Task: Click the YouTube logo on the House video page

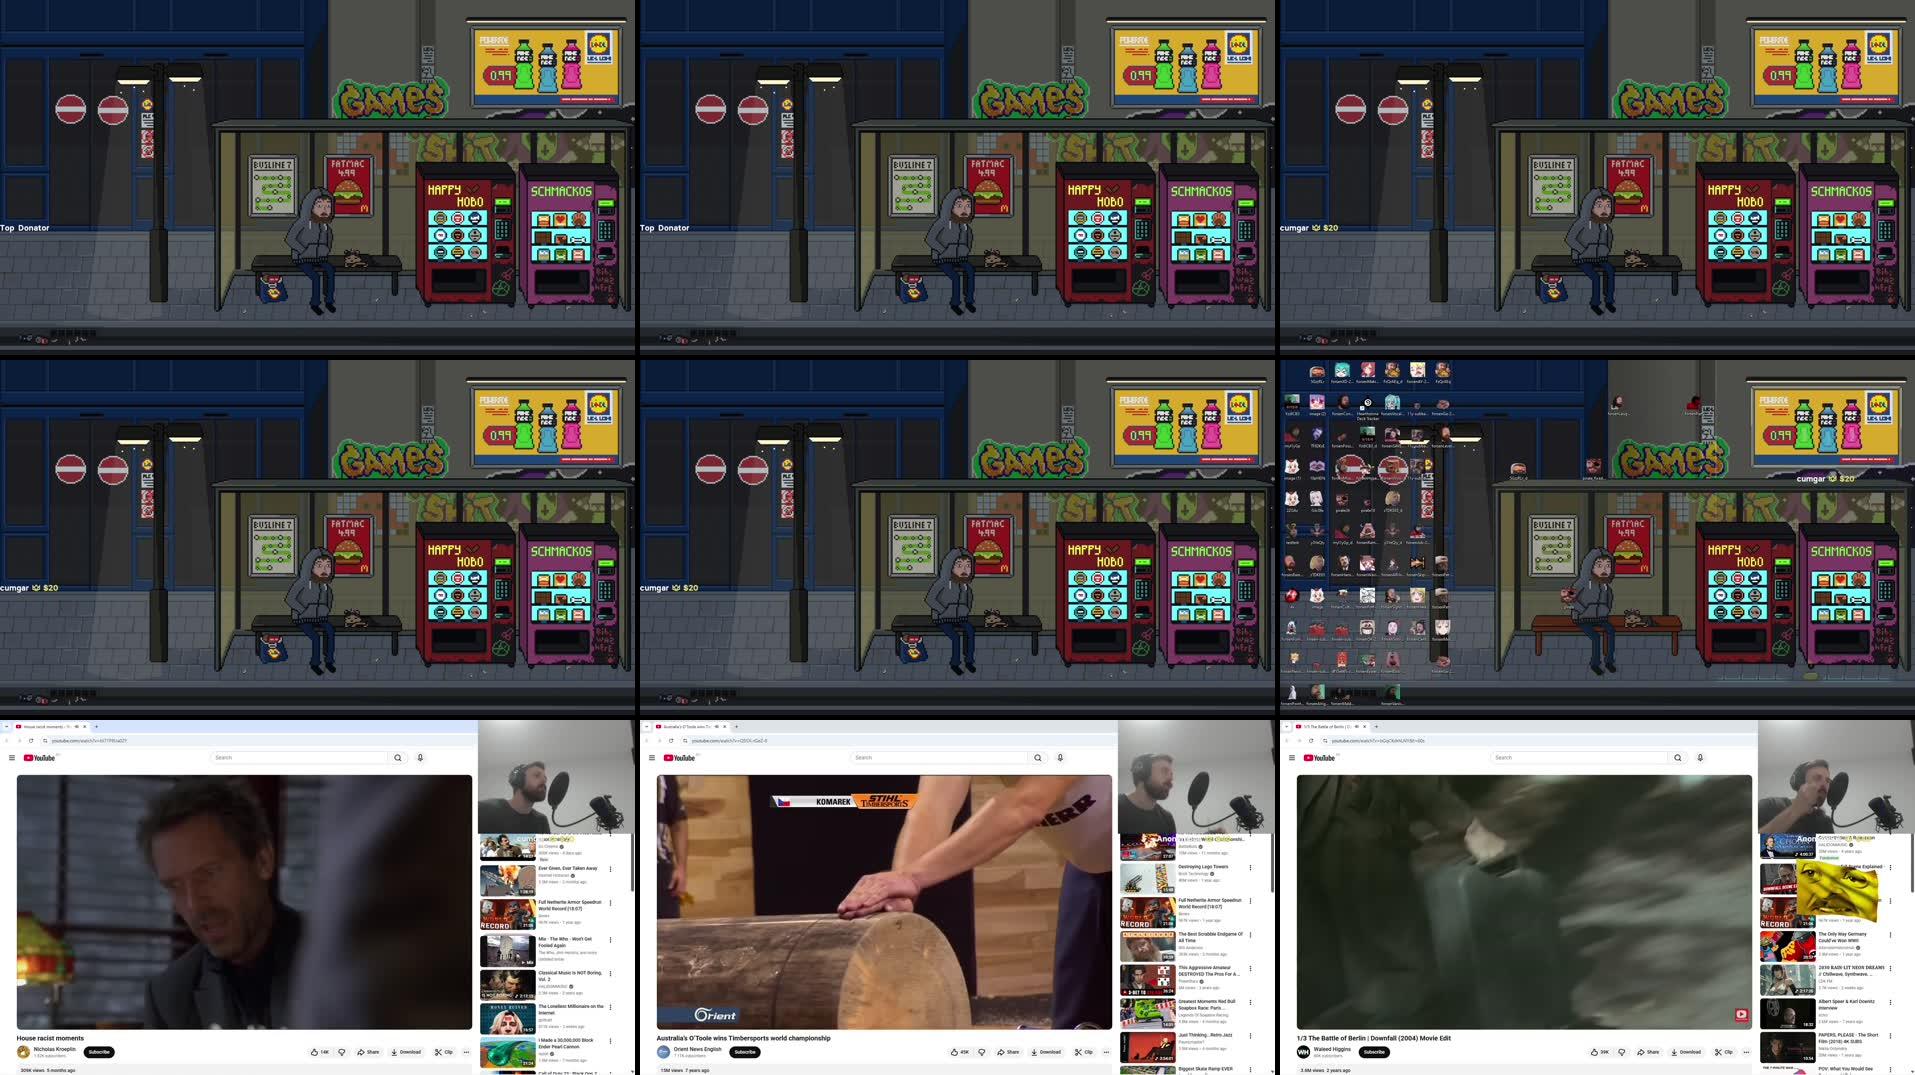Action: (x=38, y=757)
